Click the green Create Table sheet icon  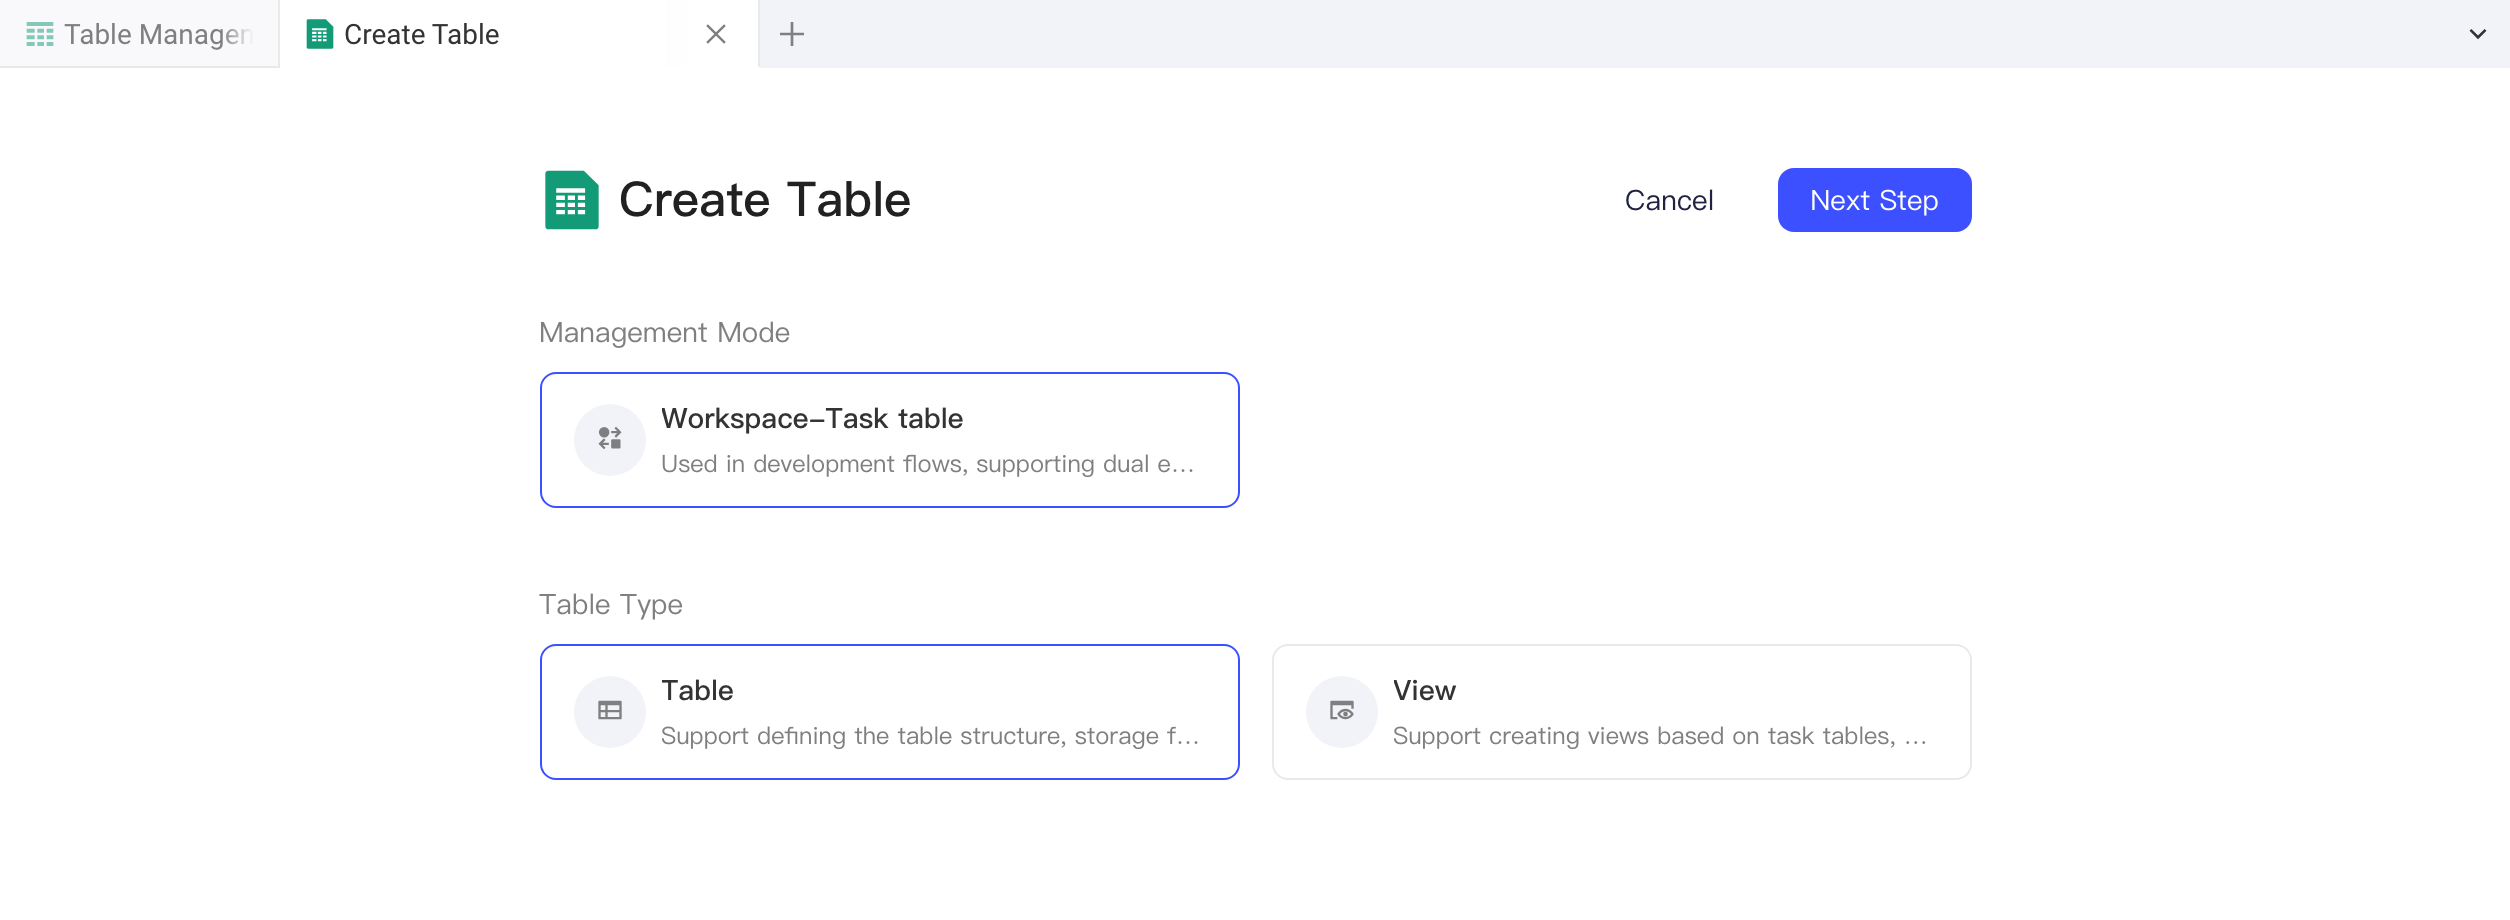[x=572, y=200]
